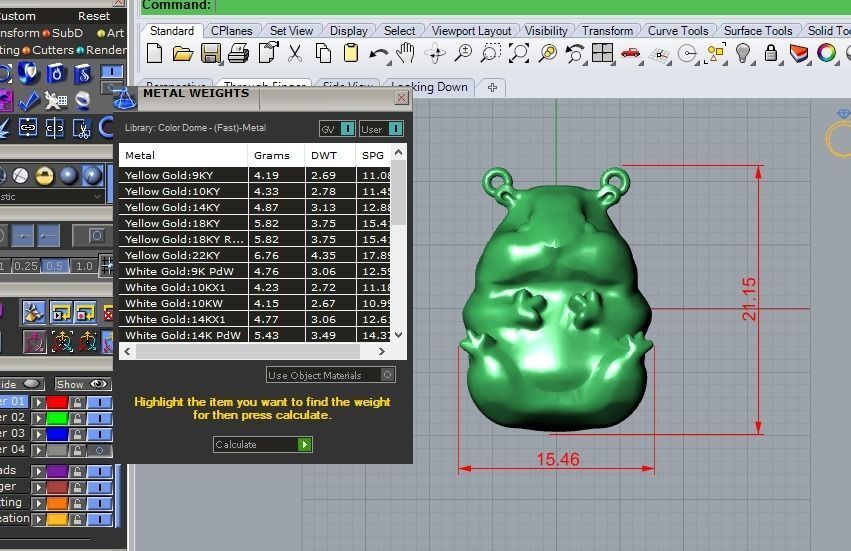Save the model with the floppy disk icon
This screenshot has width=851, height=551.
pos(211,54)
